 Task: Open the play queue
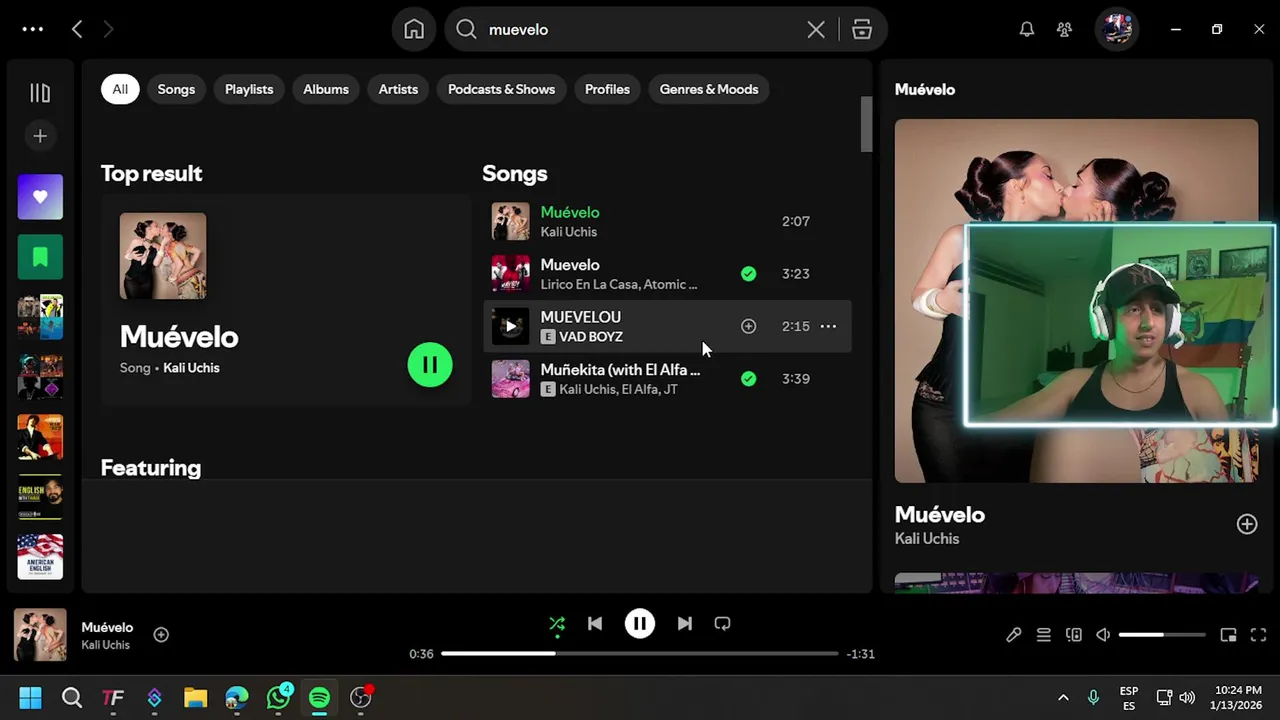pyautogui.click(x=1043, y=635)
